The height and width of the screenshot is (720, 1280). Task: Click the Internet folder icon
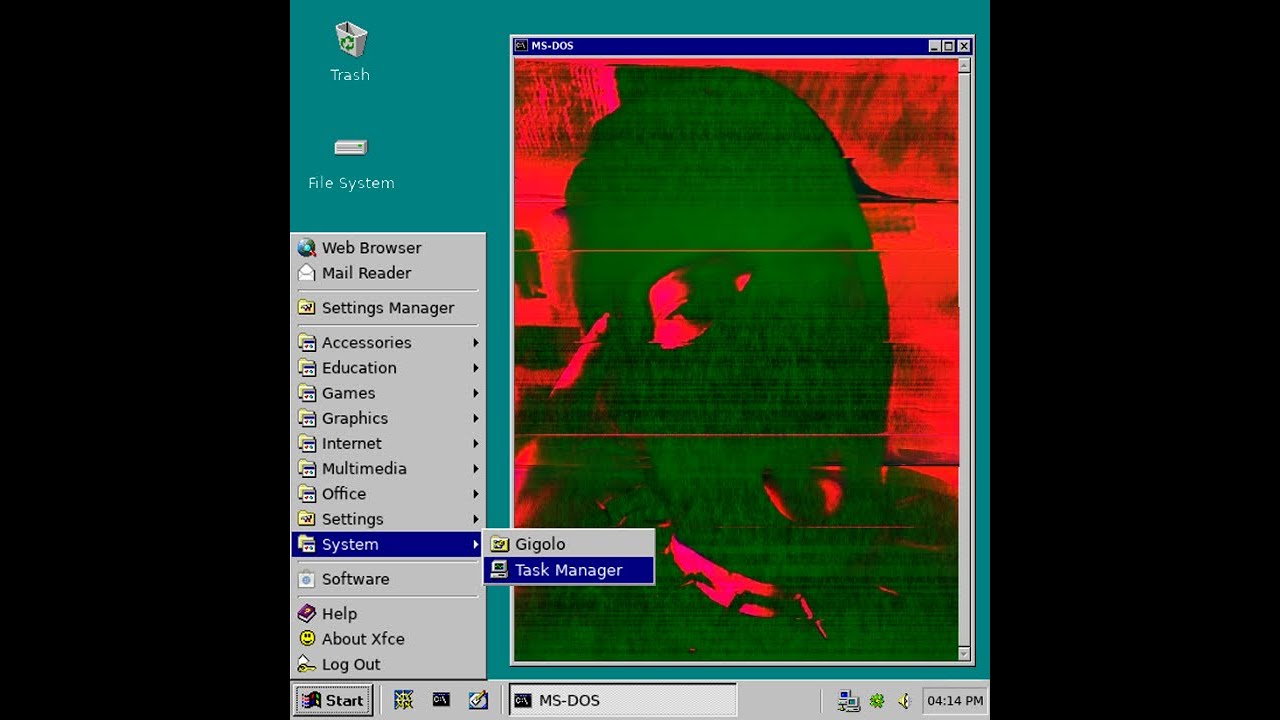tap(307, 443)
